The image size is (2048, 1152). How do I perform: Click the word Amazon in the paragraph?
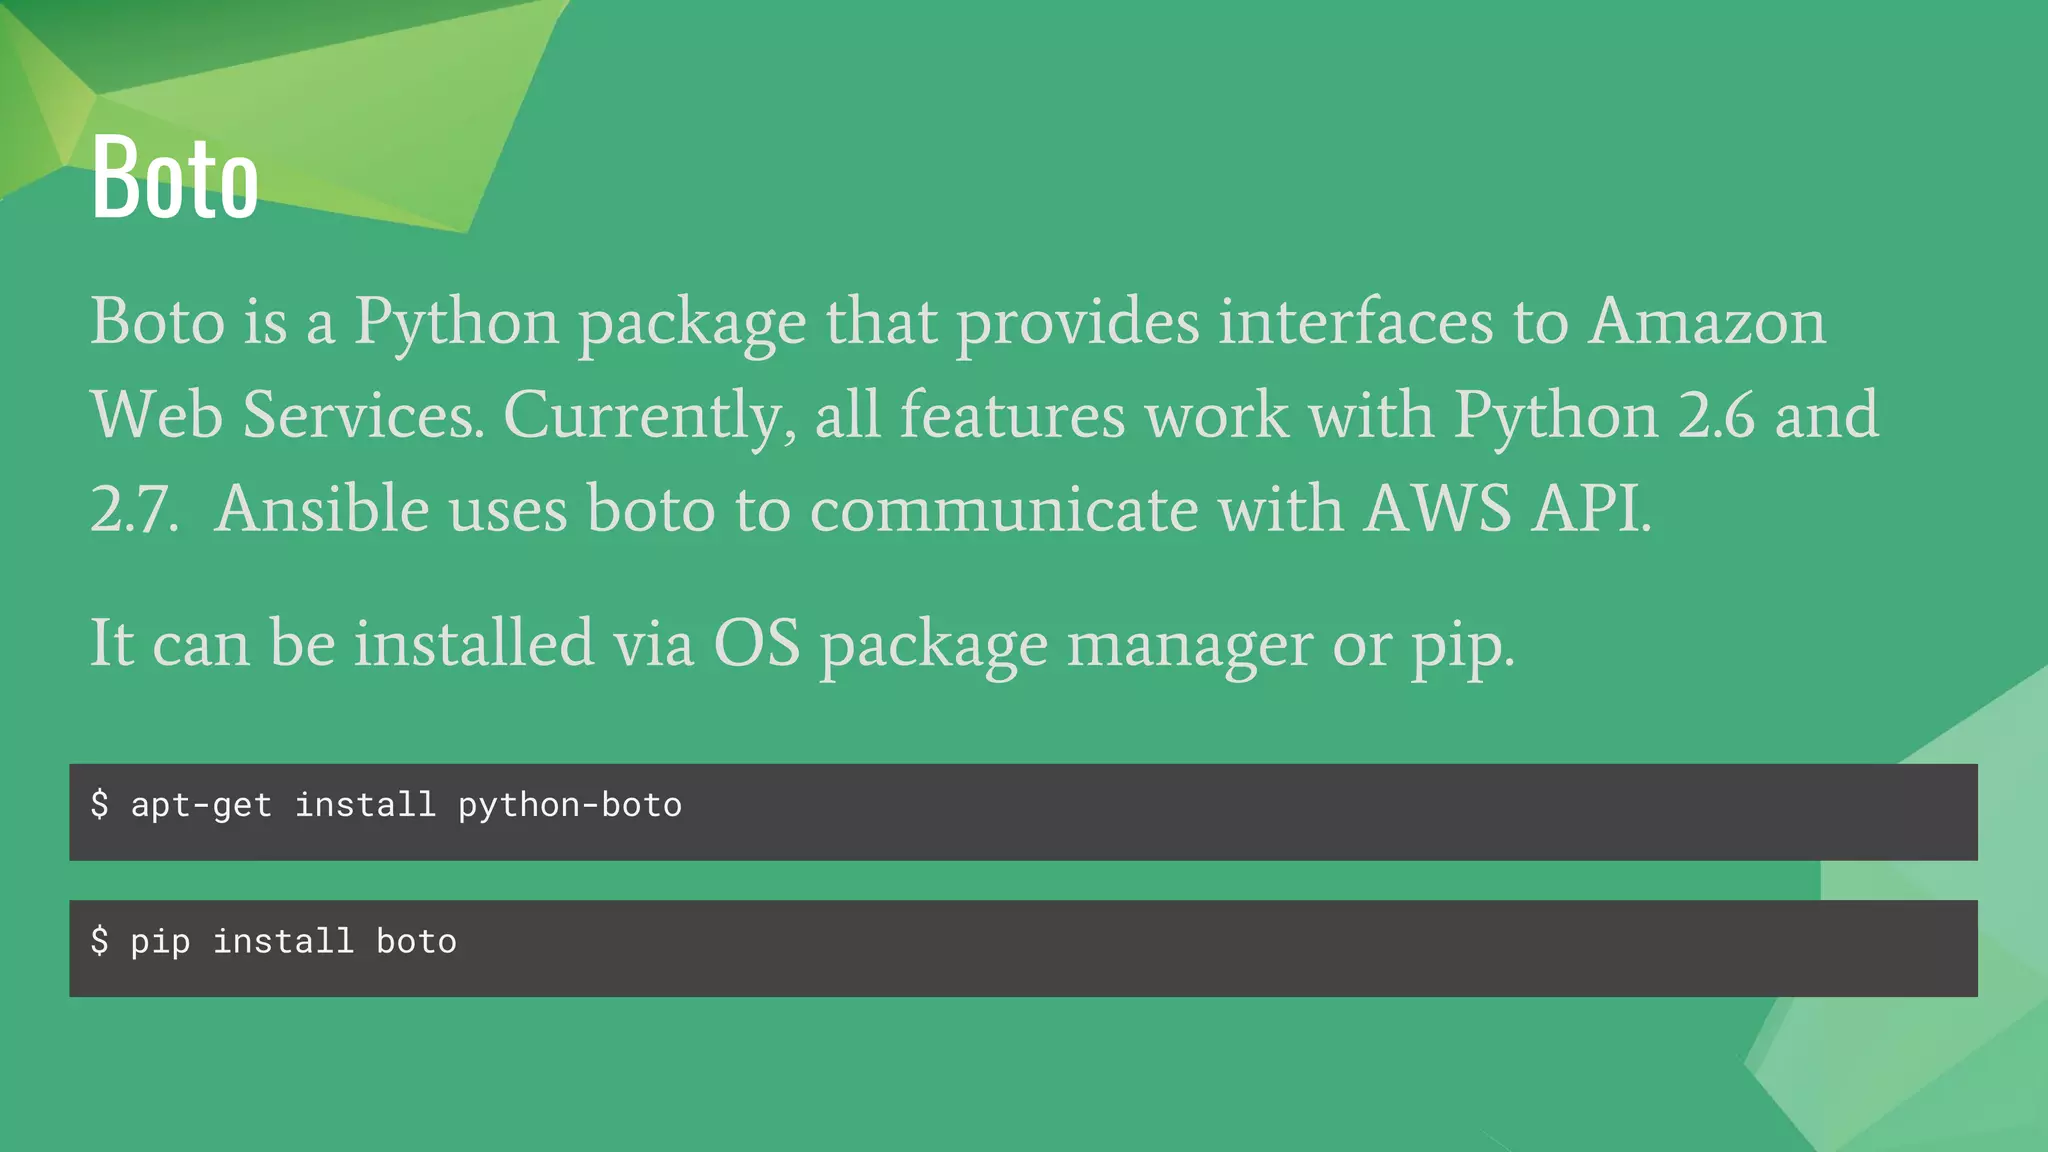tap(1707, 323)
